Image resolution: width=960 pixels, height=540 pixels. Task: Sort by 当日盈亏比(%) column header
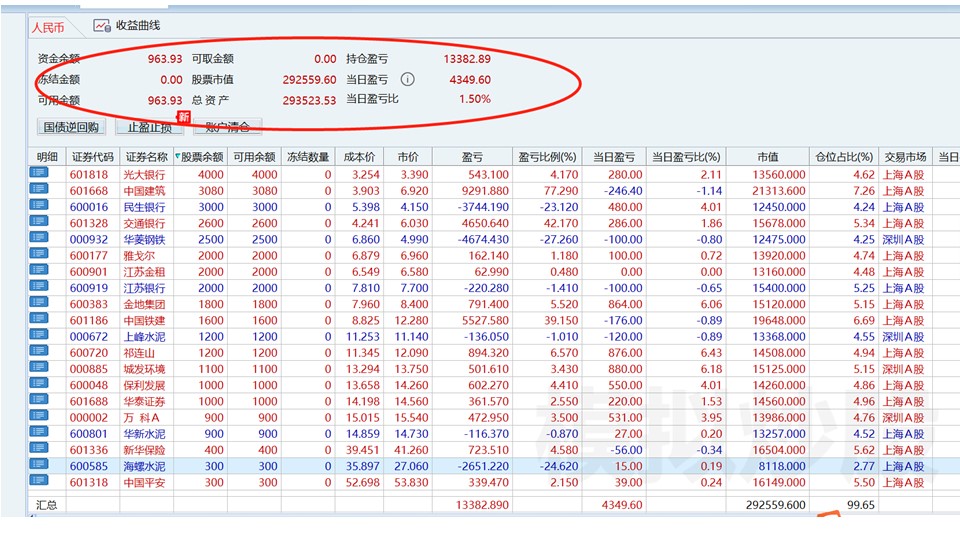[x=686, y=157]
